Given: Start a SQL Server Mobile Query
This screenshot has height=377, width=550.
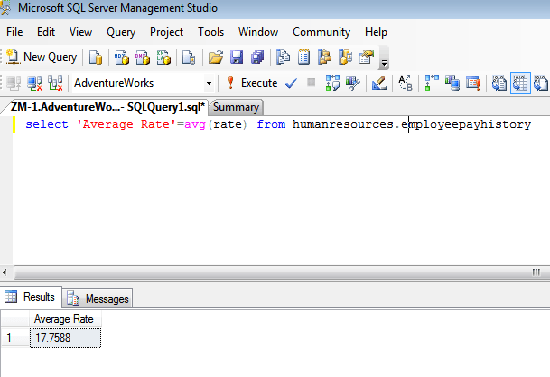Looking at the screenshot, I should 188,57.
